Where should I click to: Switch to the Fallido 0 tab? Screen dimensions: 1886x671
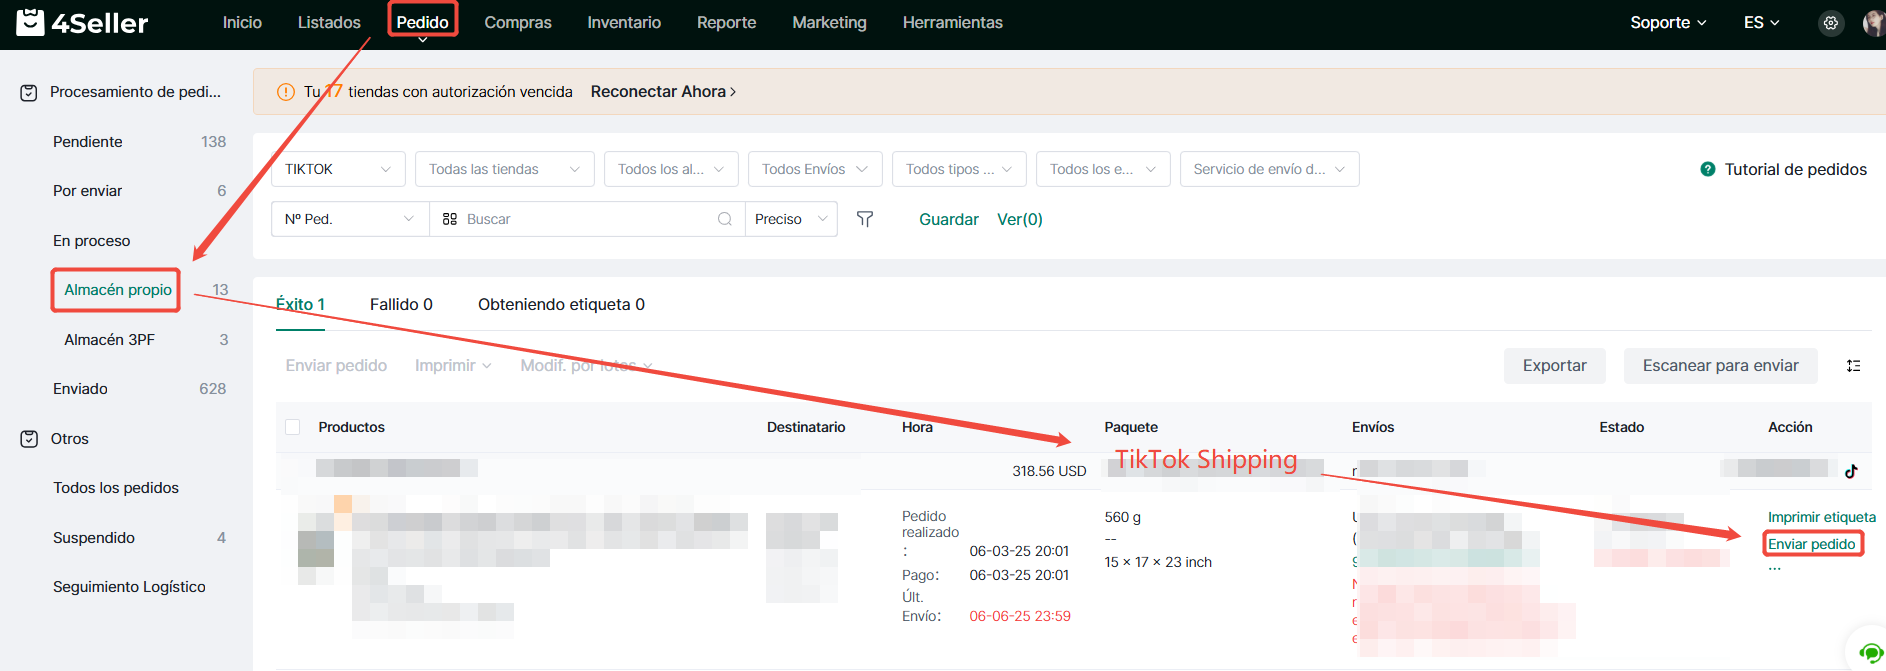pos(401,305)
